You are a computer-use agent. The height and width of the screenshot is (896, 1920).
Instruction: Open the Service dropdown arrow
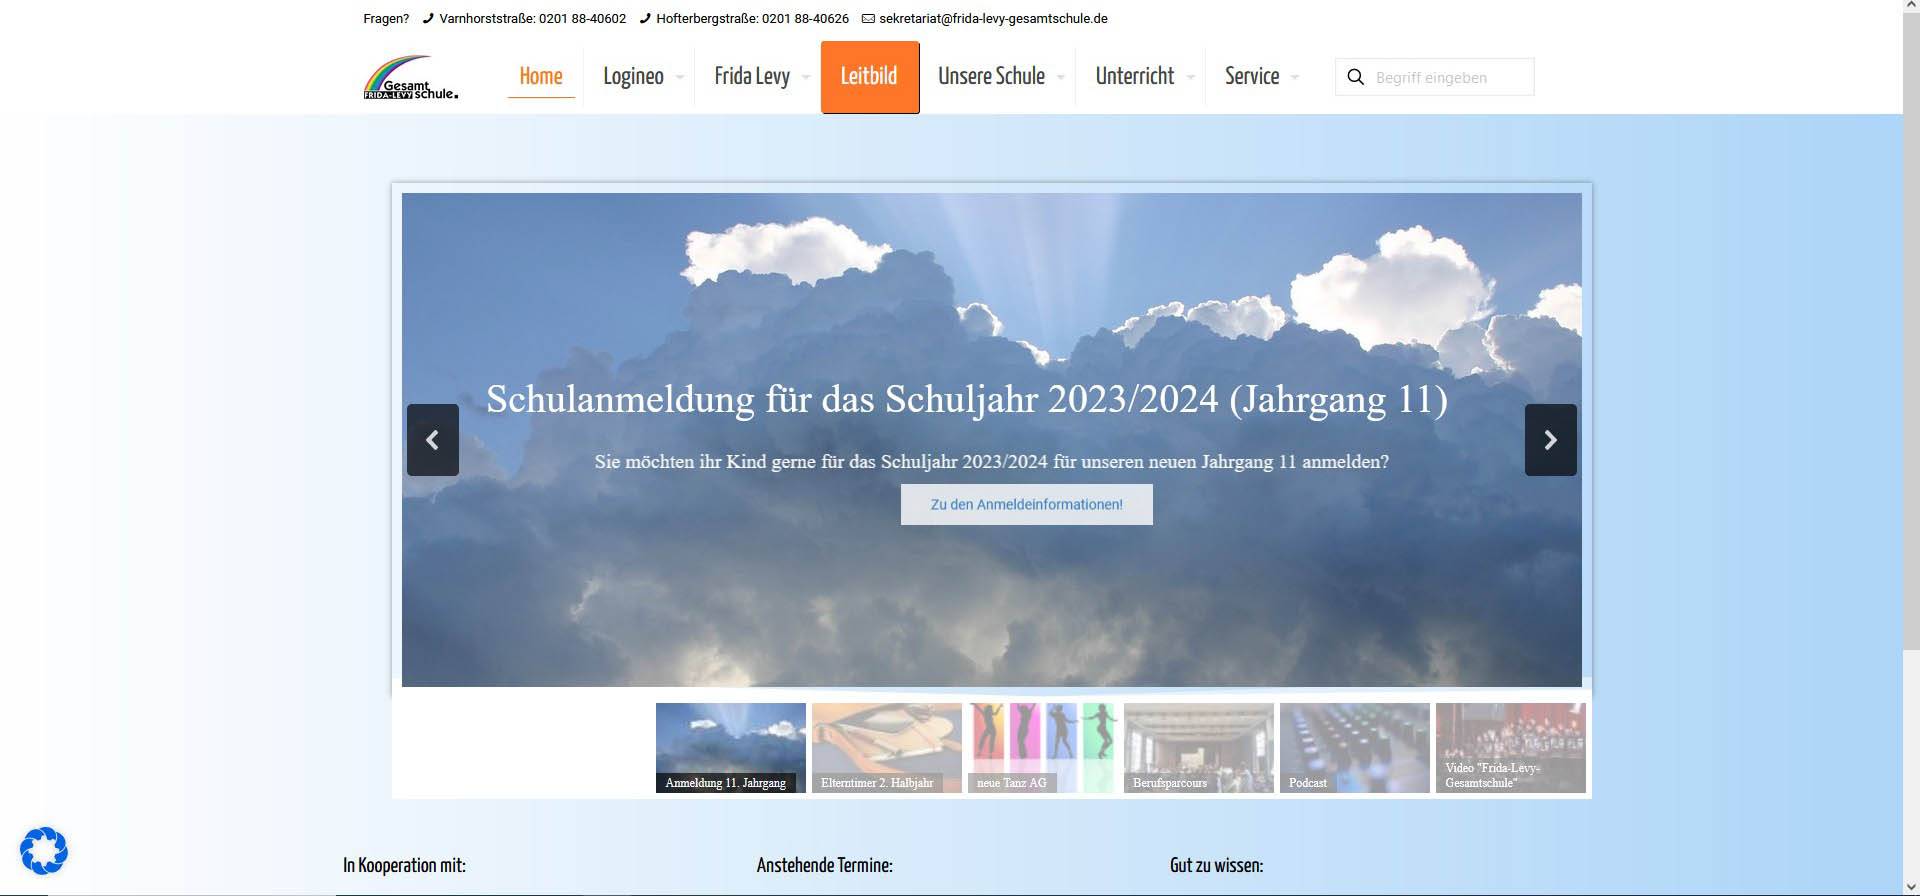tap(1295, 77)
